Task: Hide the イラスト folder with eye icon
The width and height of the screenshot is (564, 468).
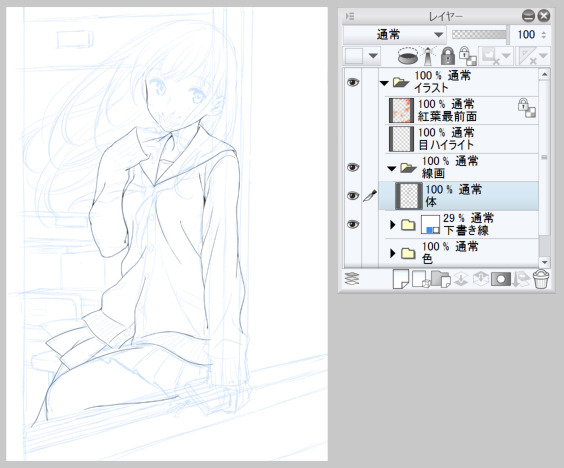Action: 353,82
